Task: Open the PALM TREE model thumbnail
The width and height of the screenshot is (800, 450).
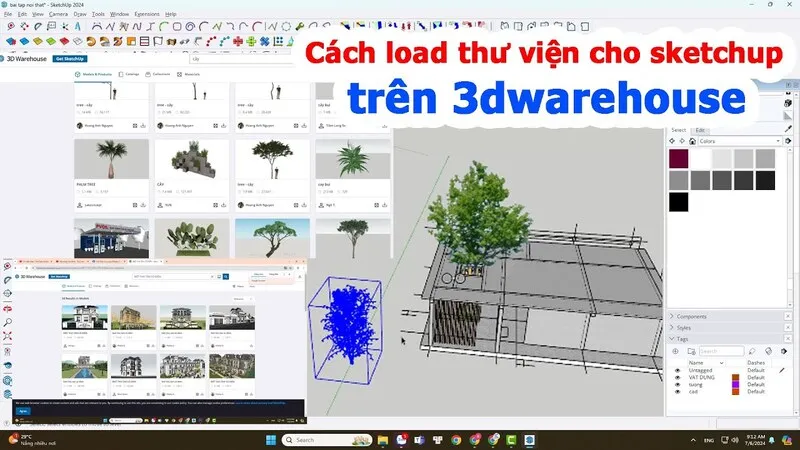Action: pyautogui.click(x=111, y=159)
